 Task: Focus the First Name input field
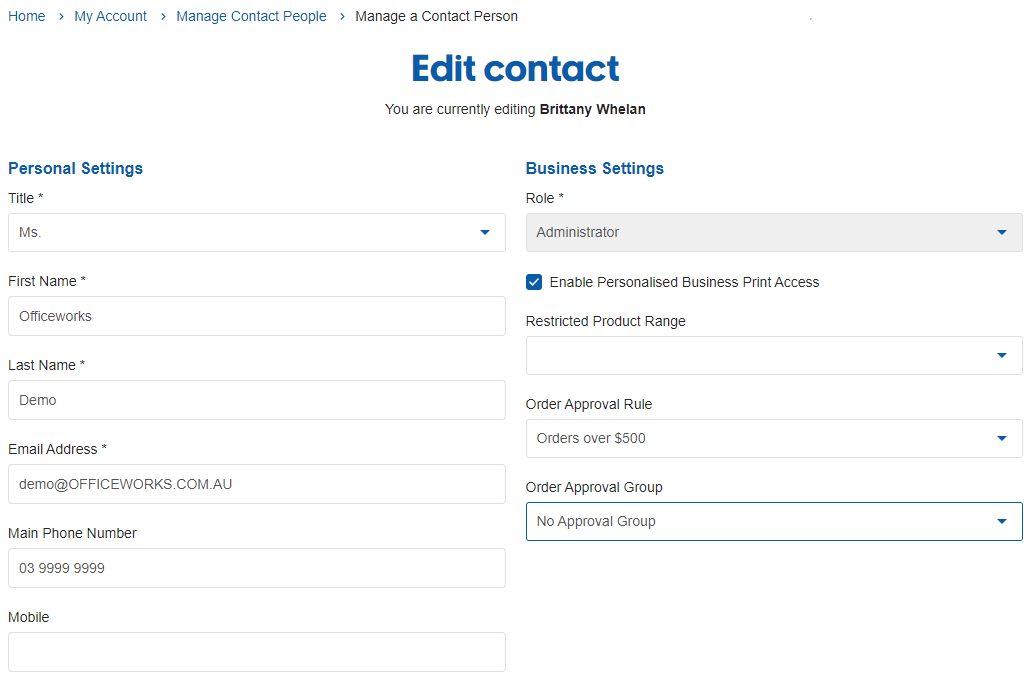pyautogui.click(x=256, y=316)
